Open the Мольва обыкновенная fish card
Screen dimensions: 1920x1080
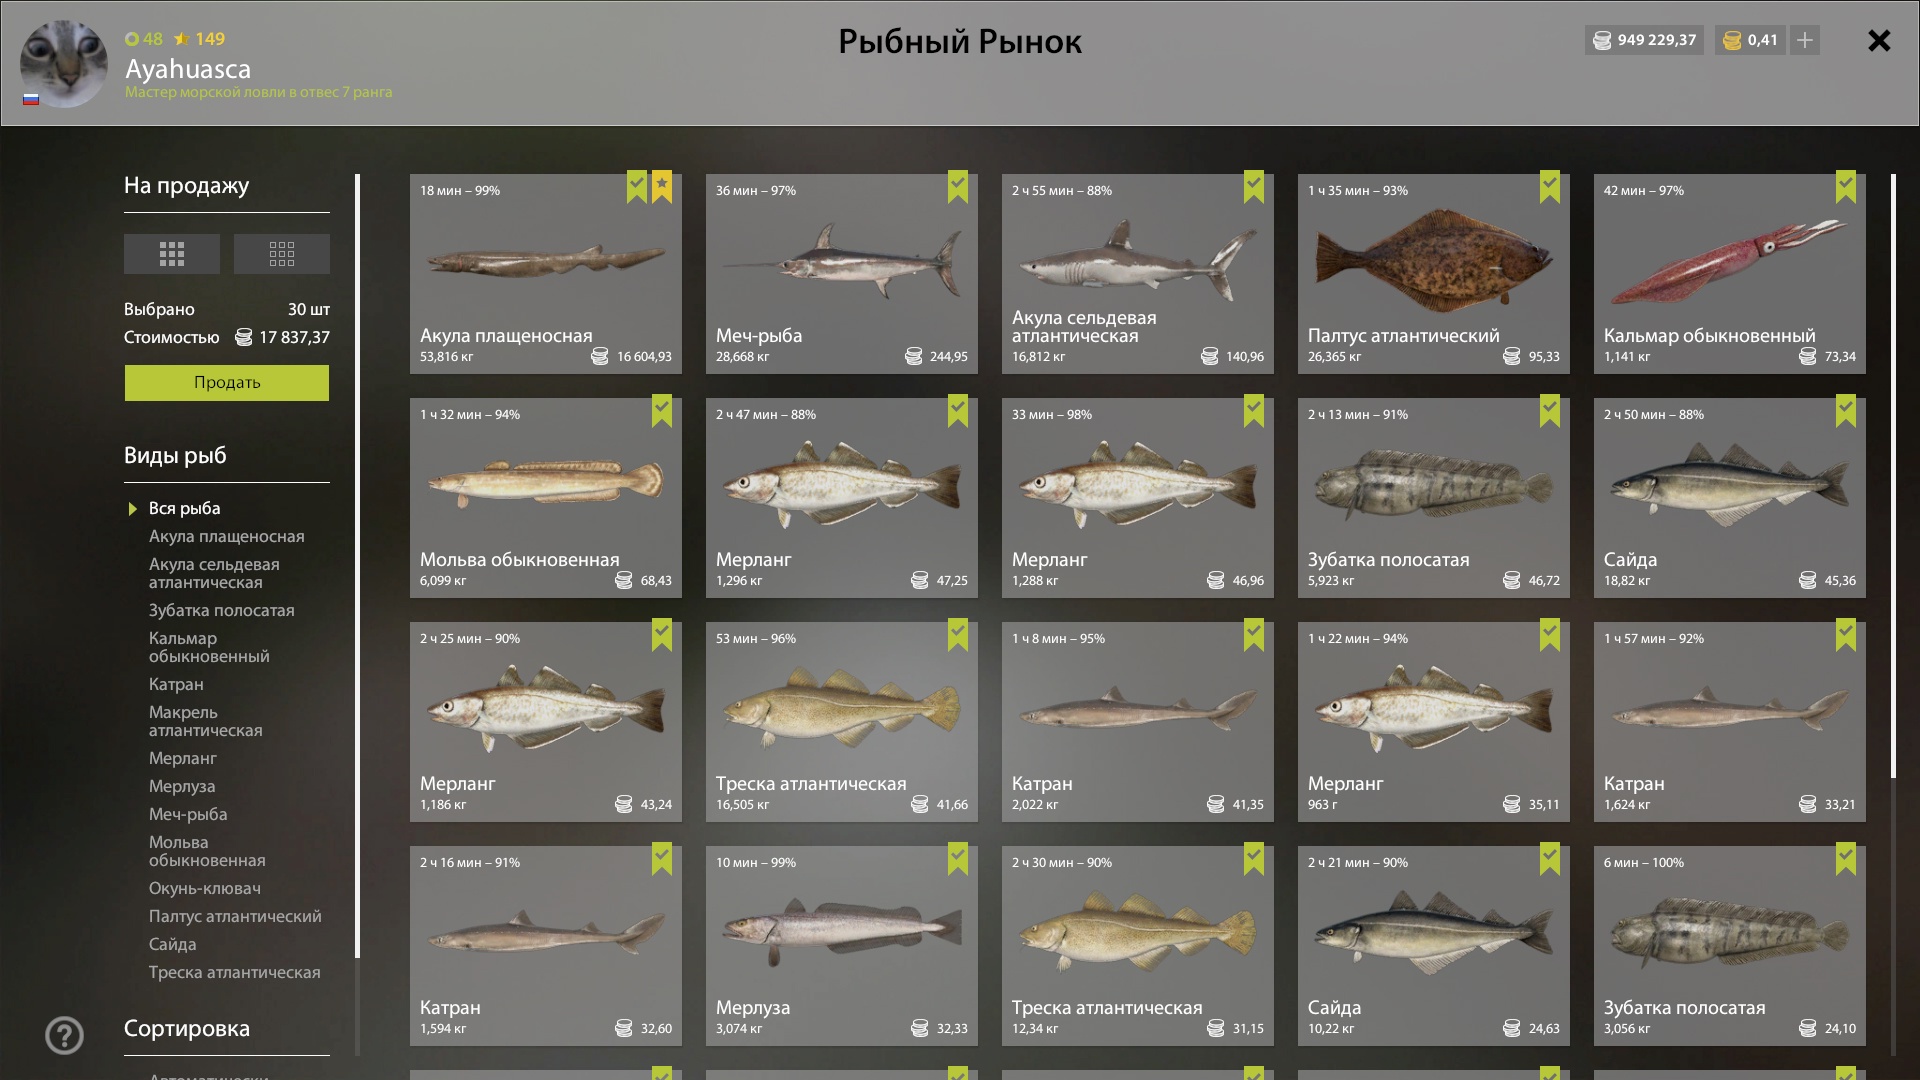pyautogui.click(x=546, y=498)
